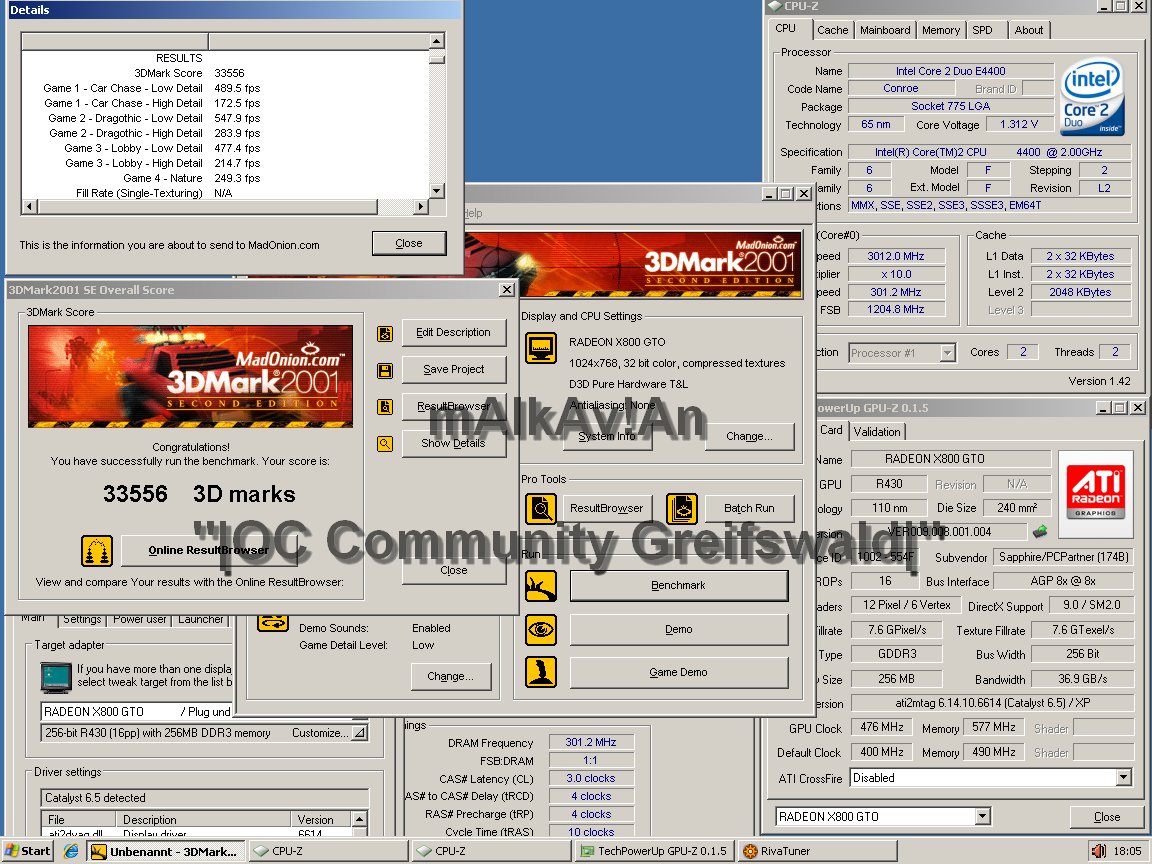This screenshot has height=864, width=1152.
Task: Click the Version column header in driver list
Action: tap(322, 819)
